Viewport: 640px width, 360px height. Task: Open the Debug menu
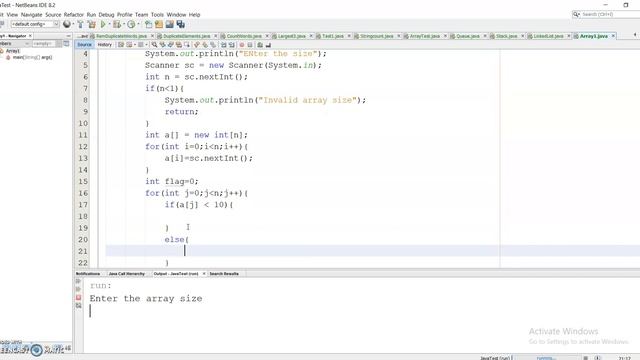pos(106,15)
